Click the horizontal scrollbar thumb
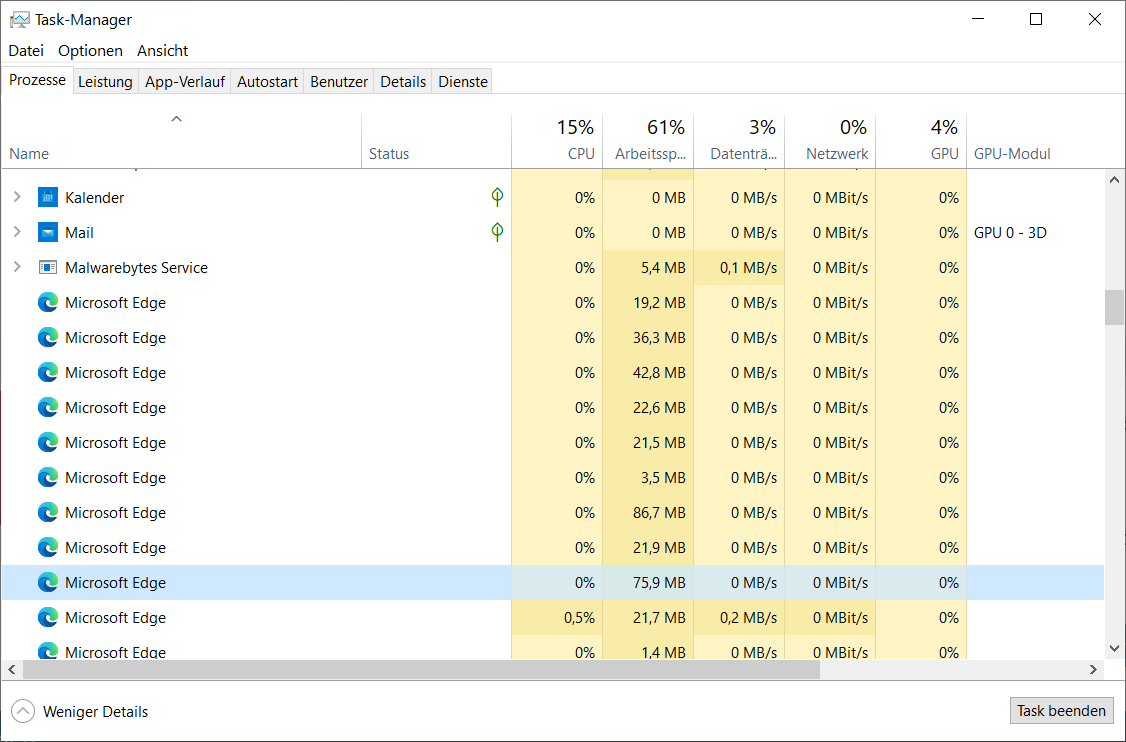Viewport: 1126px width, 742px height. tap(421, 669)
